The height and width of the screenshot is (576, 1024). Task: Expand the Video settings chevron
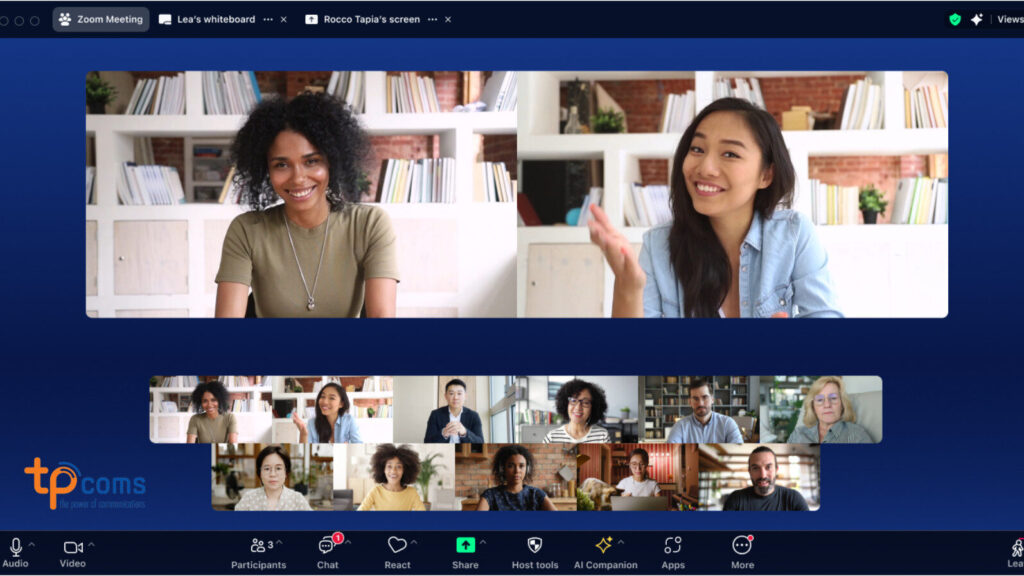[92, 543]
